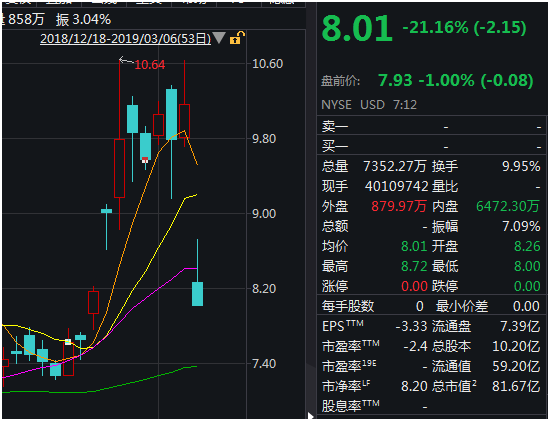Click the 振 3.04% amplitude readout

point(83,20)
